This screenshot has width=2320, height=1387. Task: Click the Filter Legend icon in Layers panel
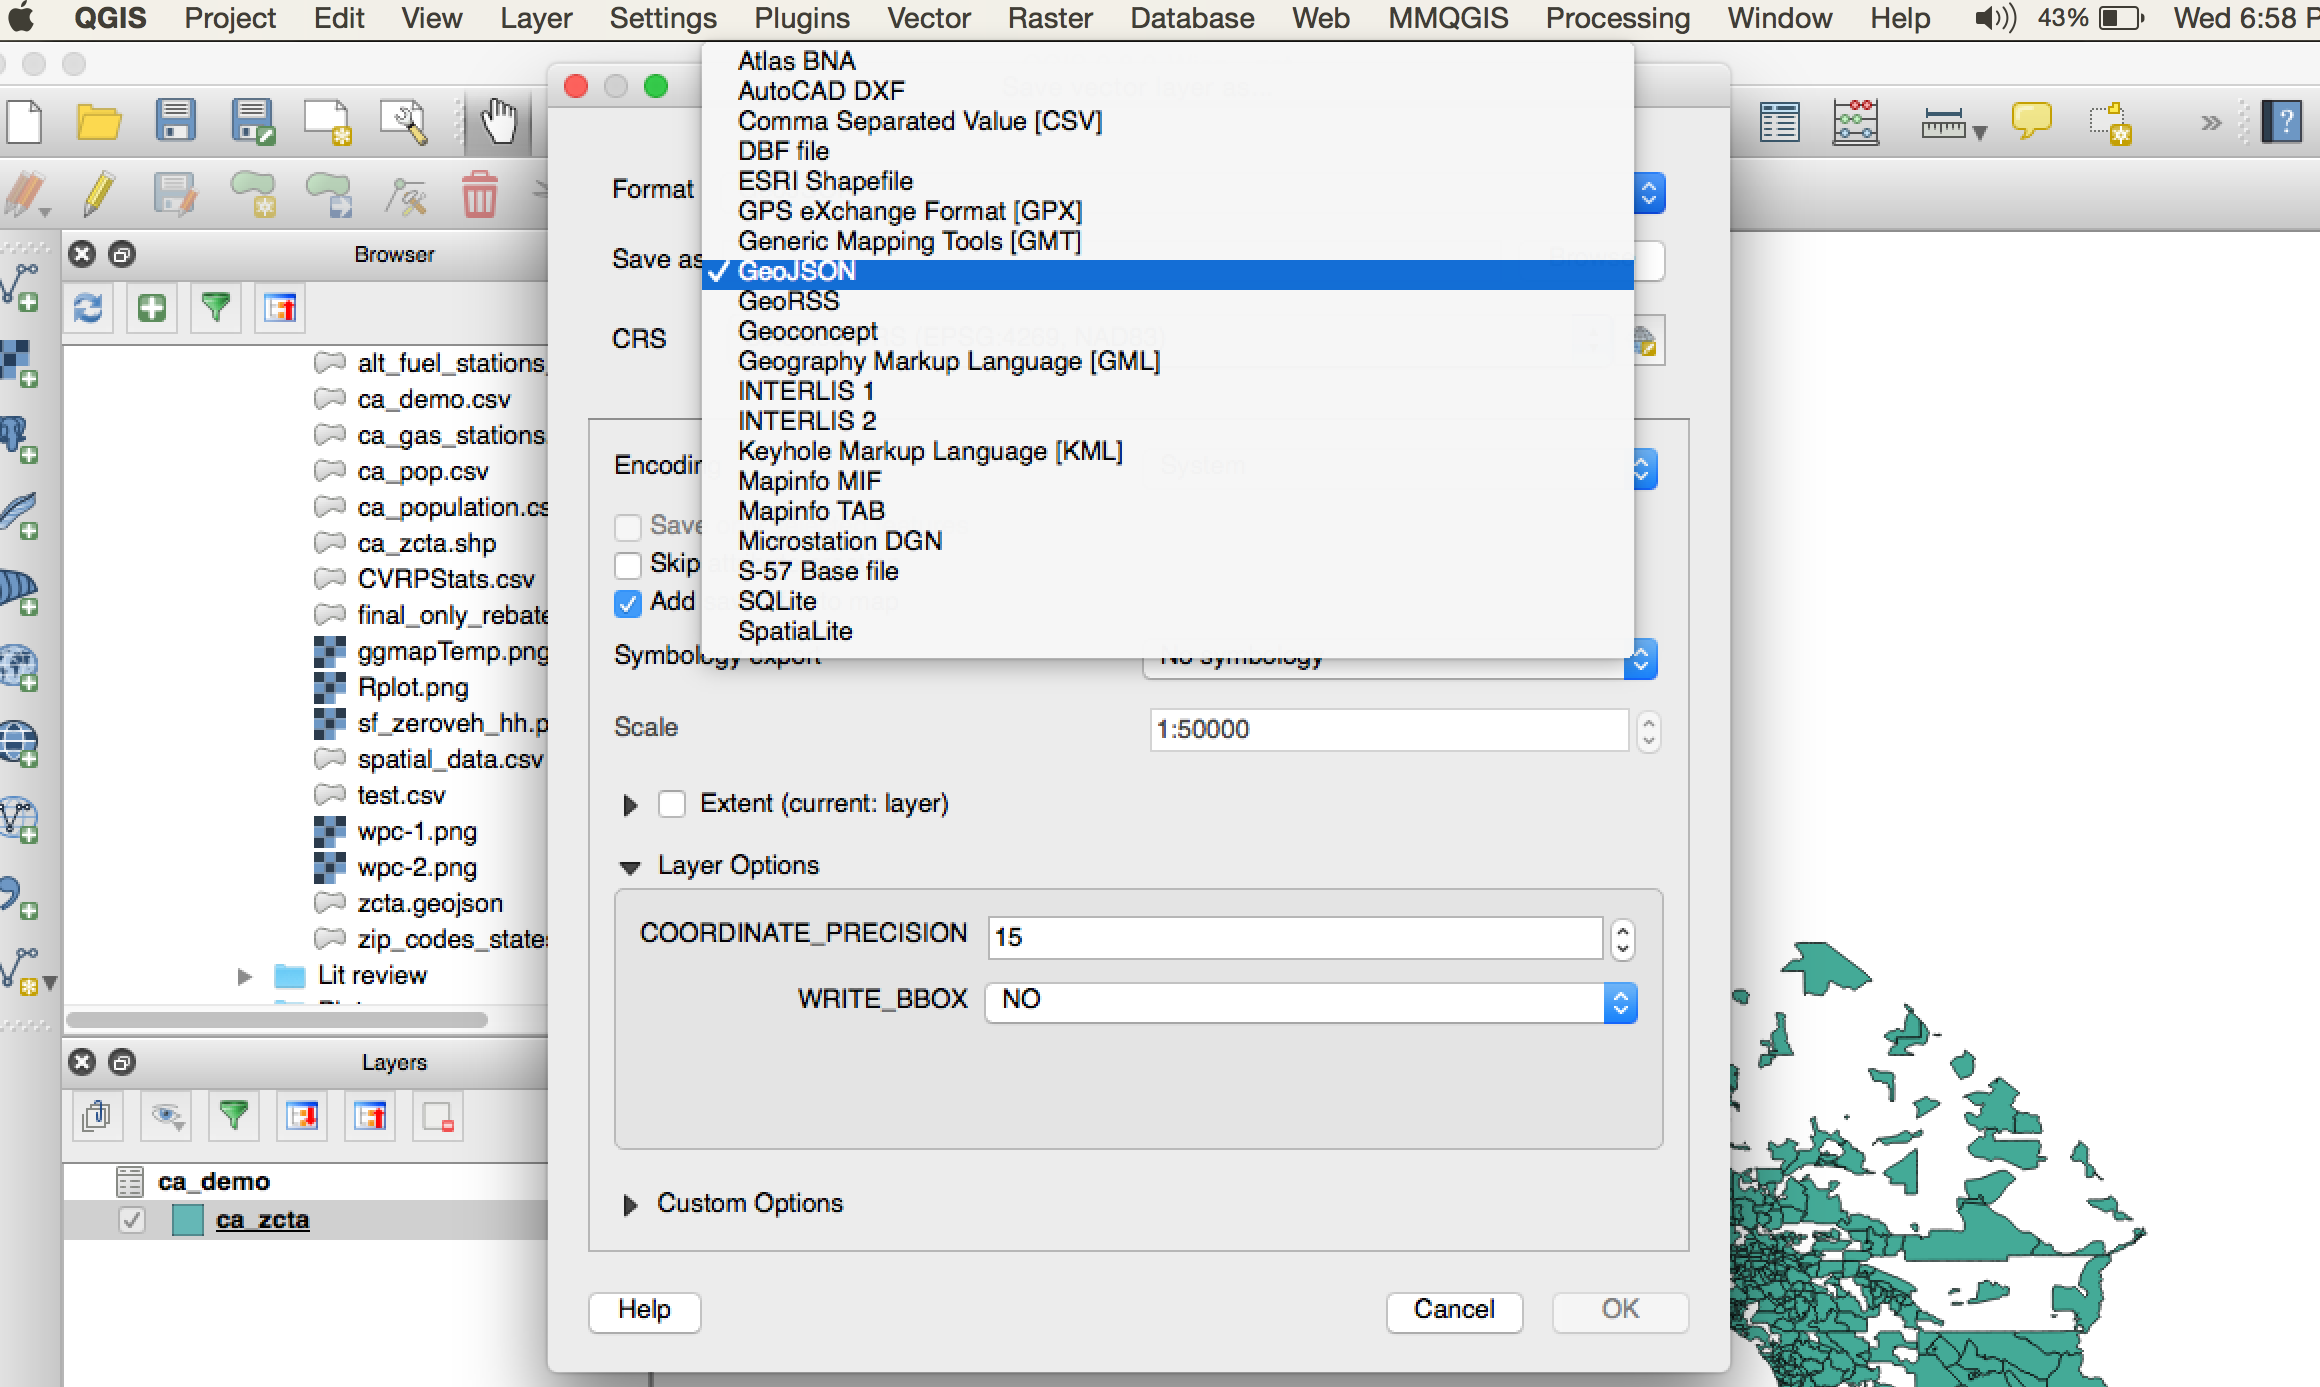(x=234, y=1116)
